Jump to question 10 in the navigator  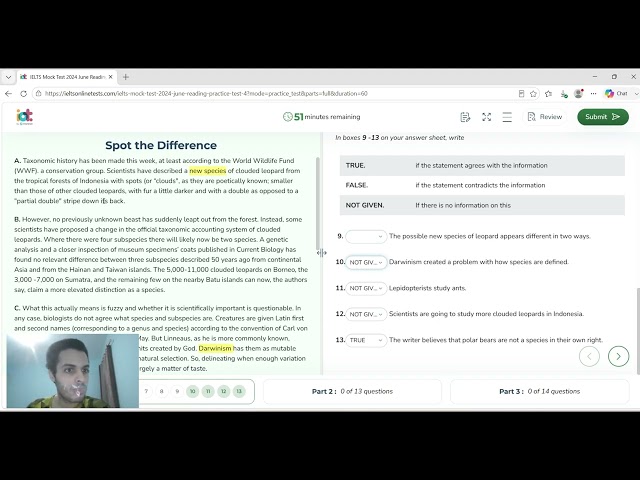point(193,391)
